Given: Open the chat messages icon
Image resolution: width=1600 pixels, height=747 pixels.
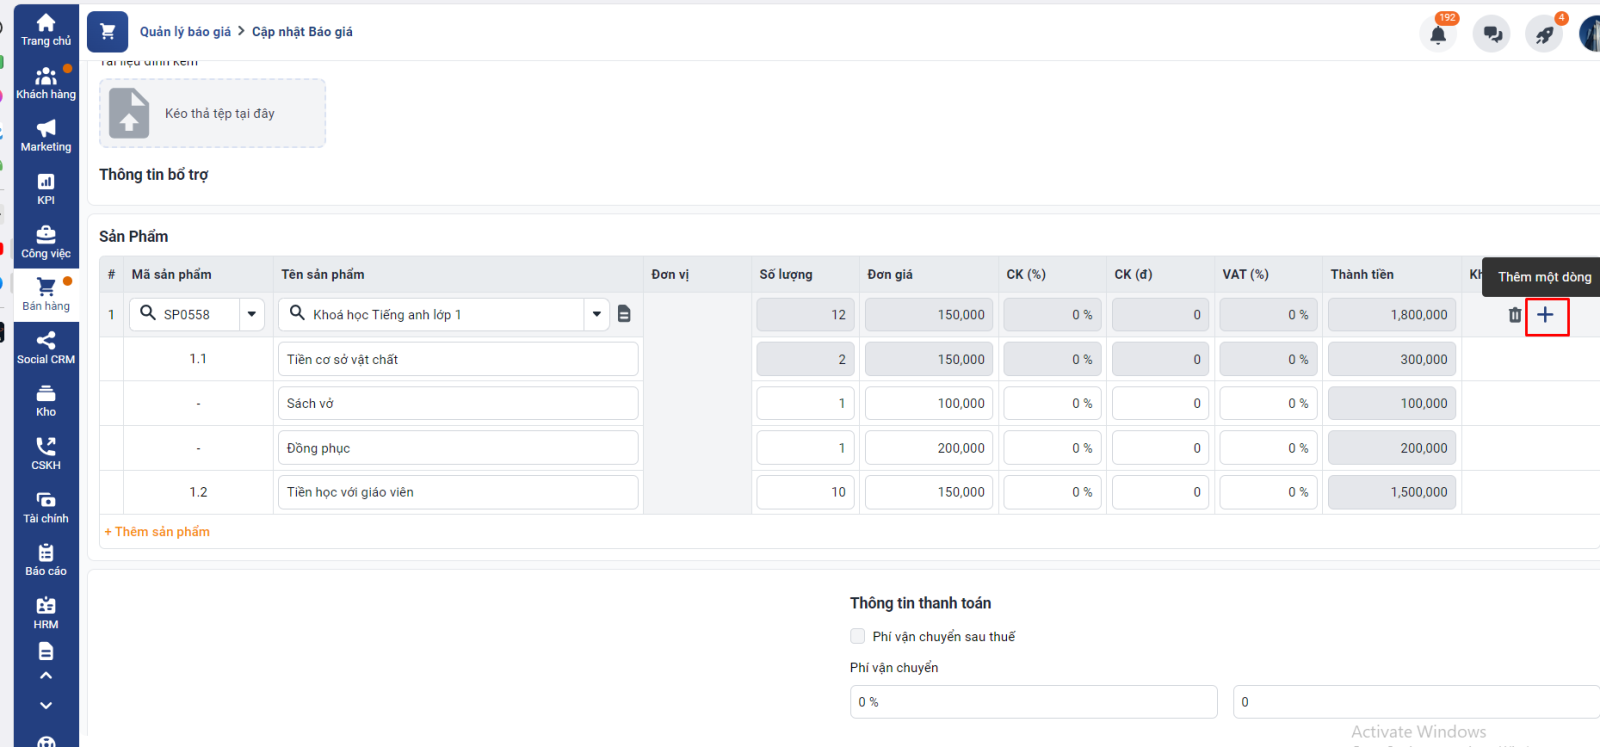Looking at the screenshot, I should (1491, 35).
